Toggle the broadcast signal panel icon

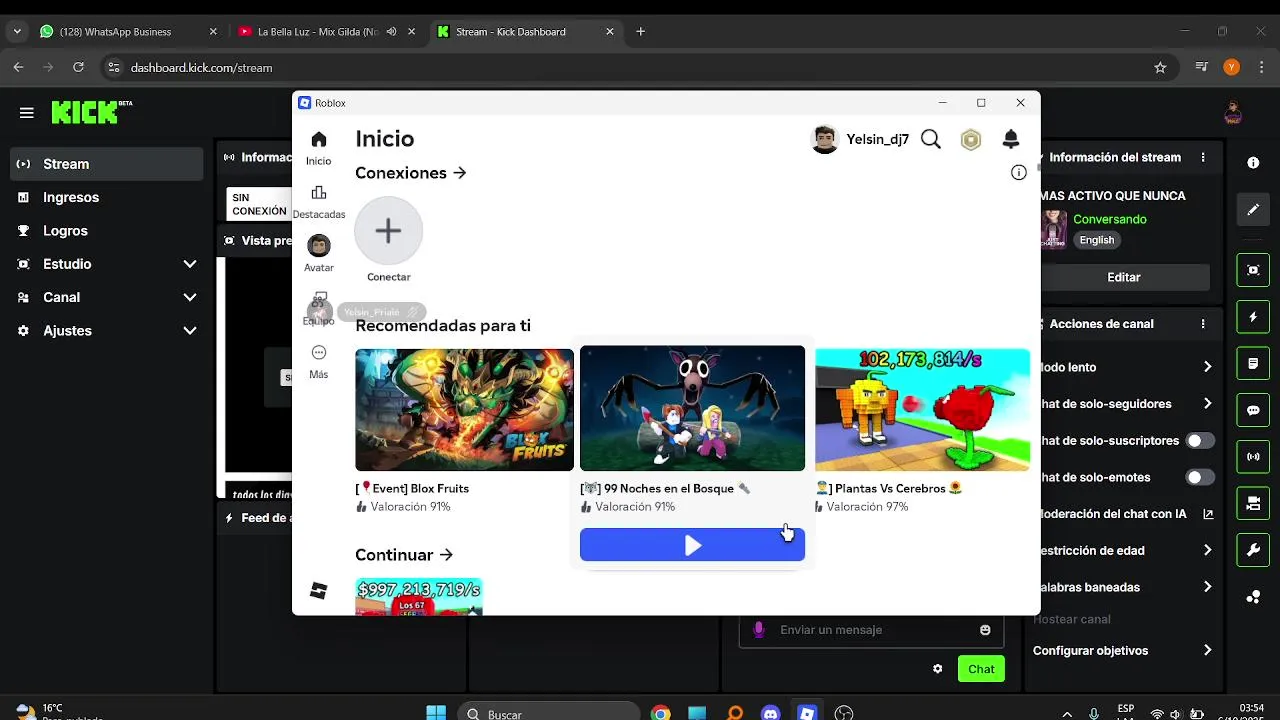pos(1253,457)
